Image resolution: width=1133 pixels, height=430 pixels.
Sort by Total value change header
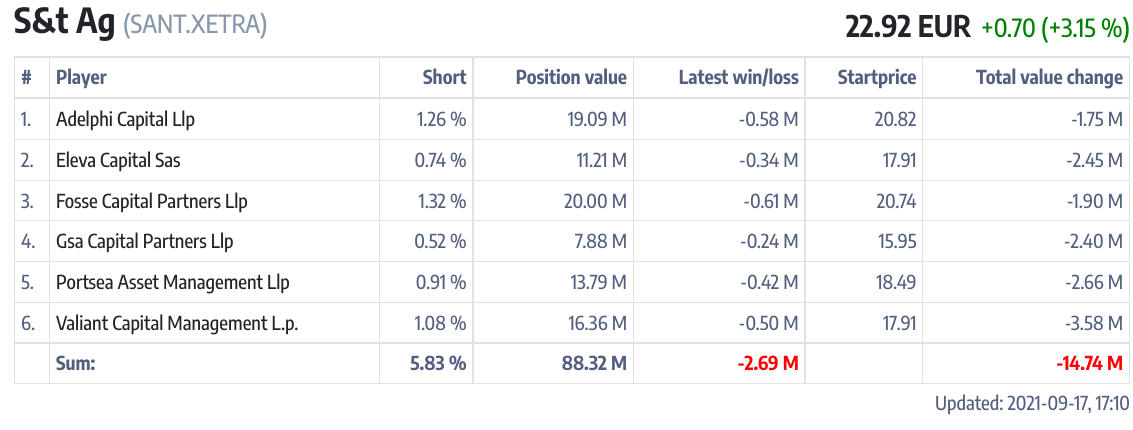(1049, 77)
